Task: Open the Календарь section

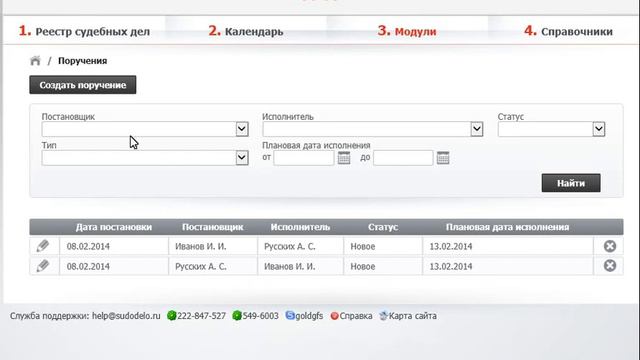Action: (x=246, y=31)
